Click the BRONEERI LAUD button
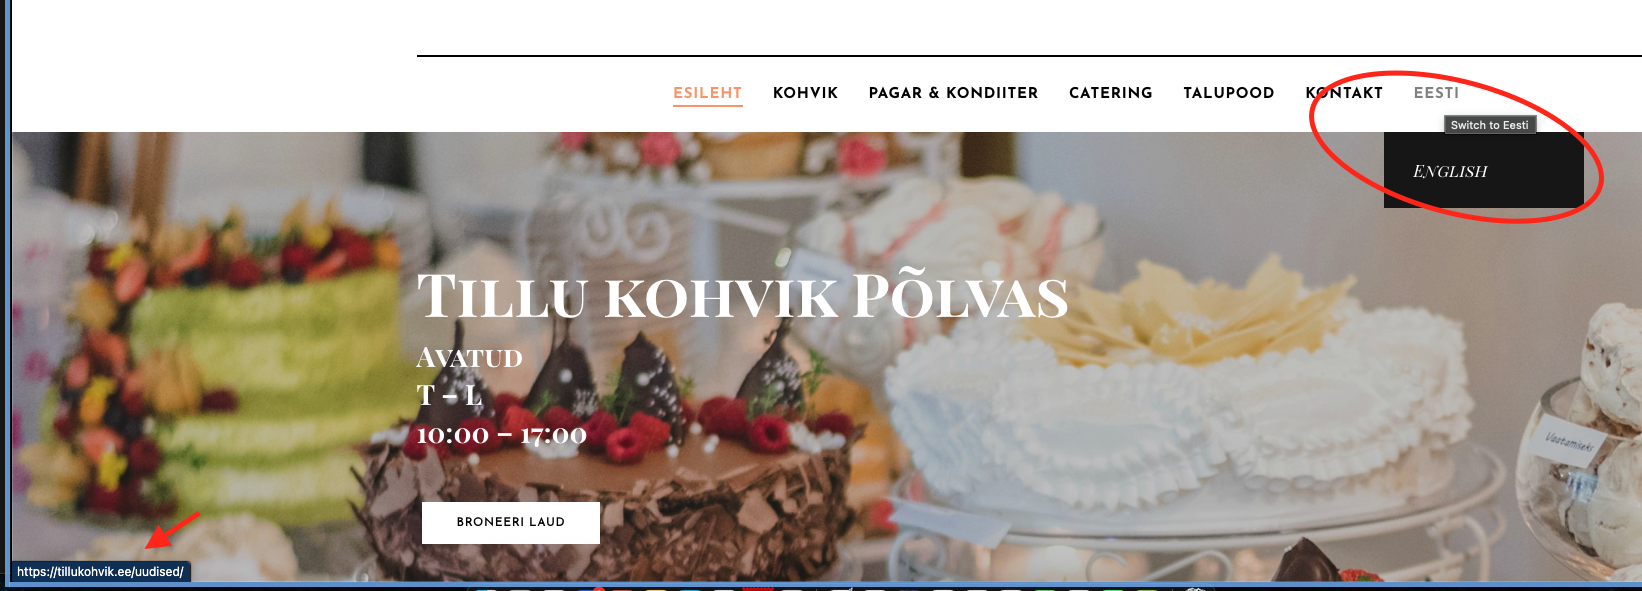Screen dimensions: 1642x591 pyautogui.click(x=511, y=523)
